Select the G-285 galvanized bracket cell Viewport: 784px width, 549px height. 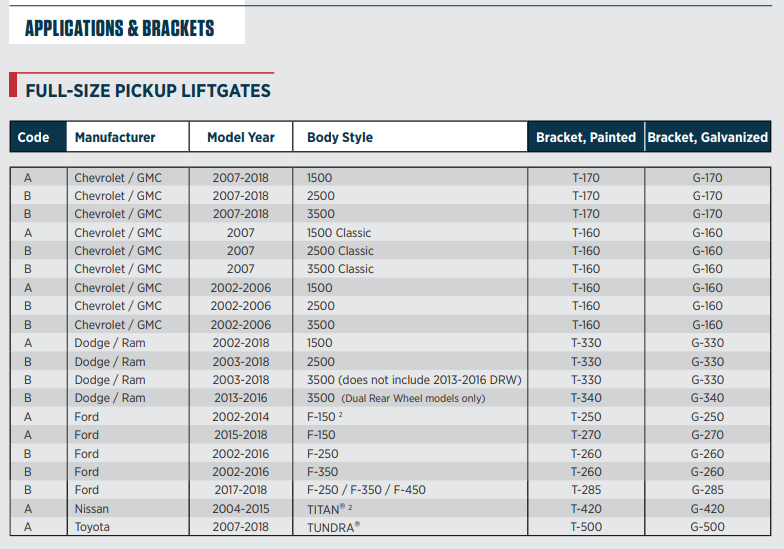click(x=708, y=490)
